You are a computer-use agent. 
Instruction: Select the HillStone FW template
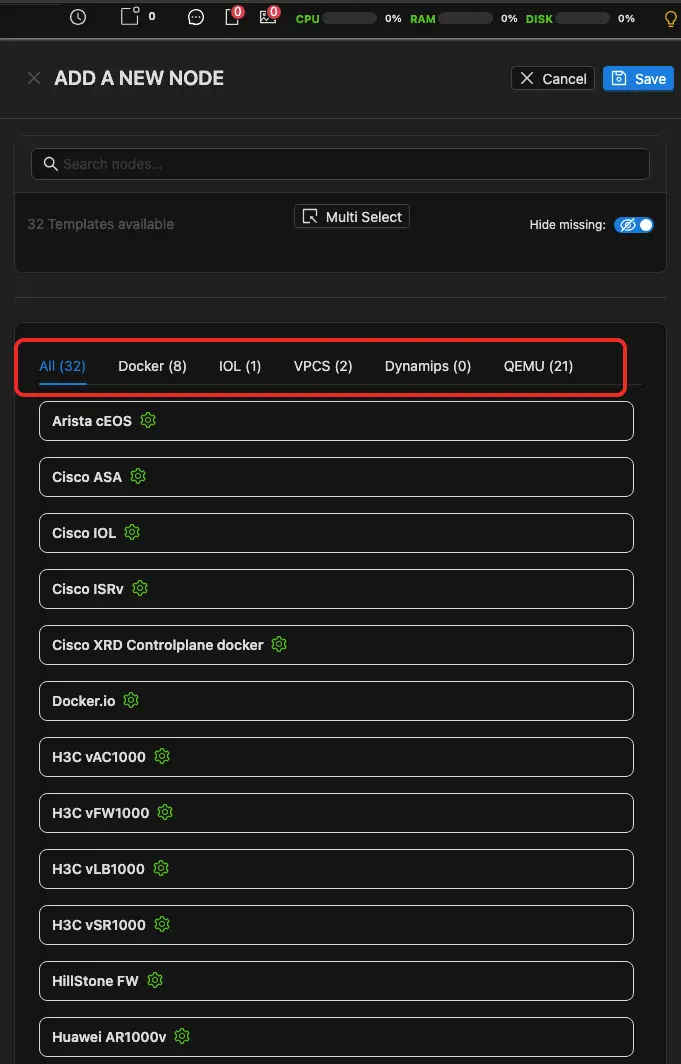[x=336, y=981]
